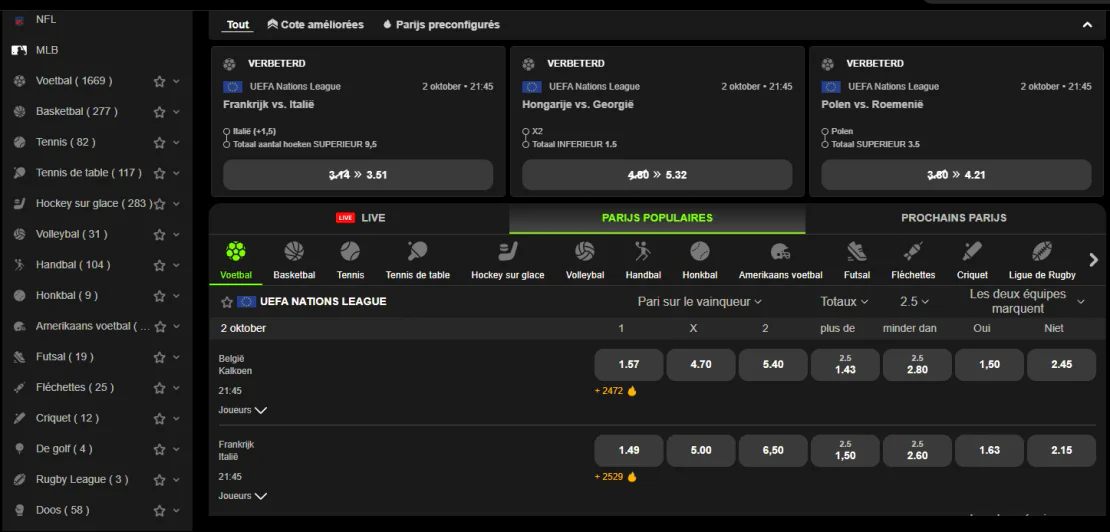Pick Niet odds 2.45 België Kalkoen

coord(1061,365)
